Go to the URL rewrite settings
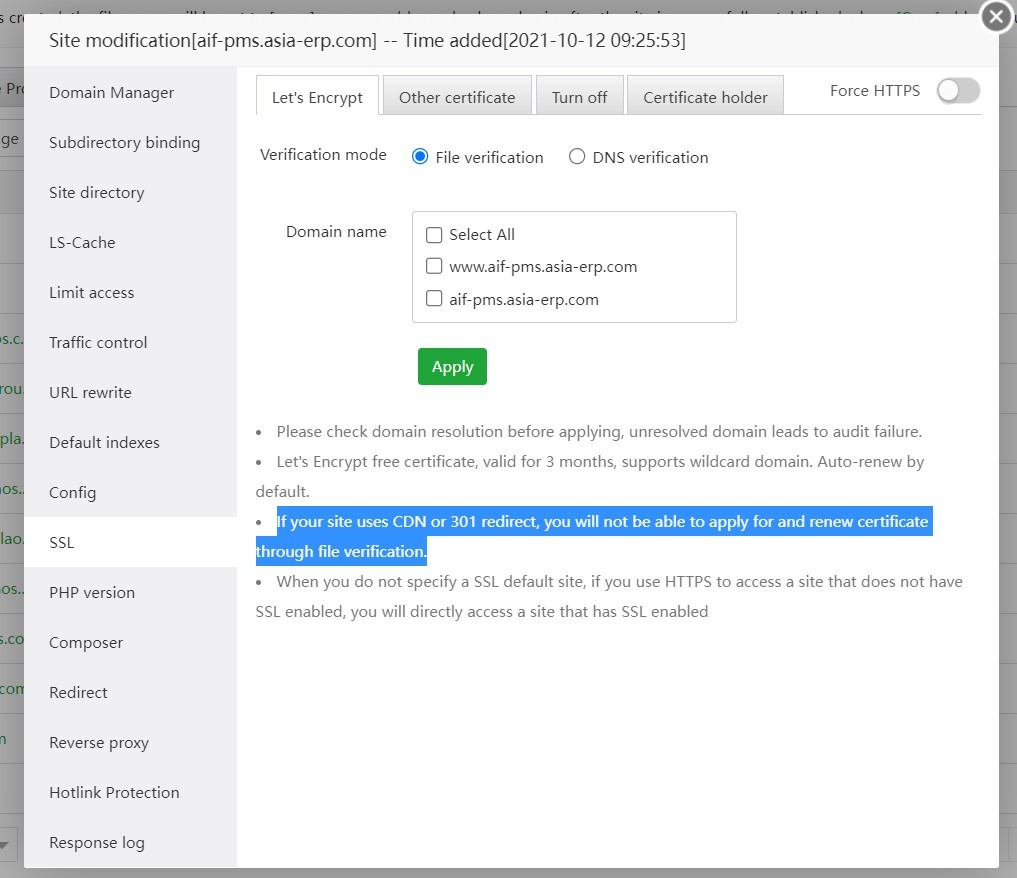The width and height of the screenshot is (1017, 878). 91,393
